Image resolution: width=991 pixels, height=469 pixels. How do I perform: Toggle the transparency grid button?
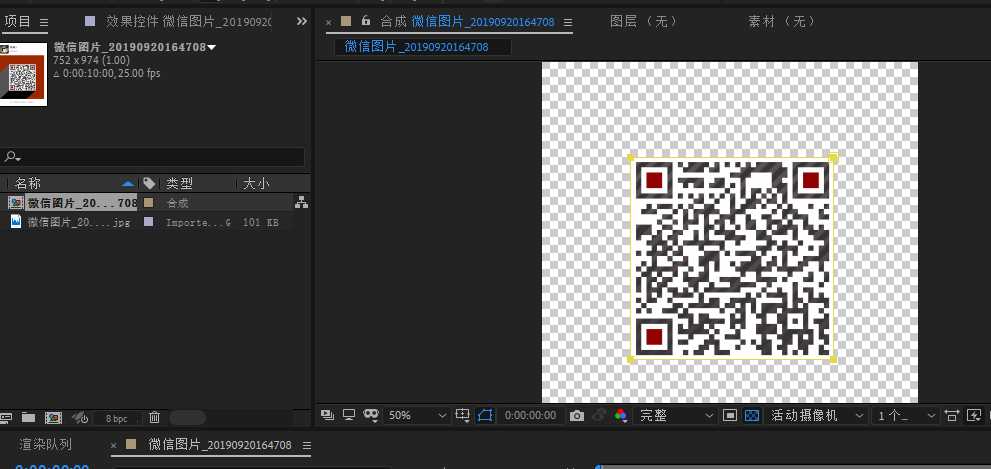click(753, 415)
